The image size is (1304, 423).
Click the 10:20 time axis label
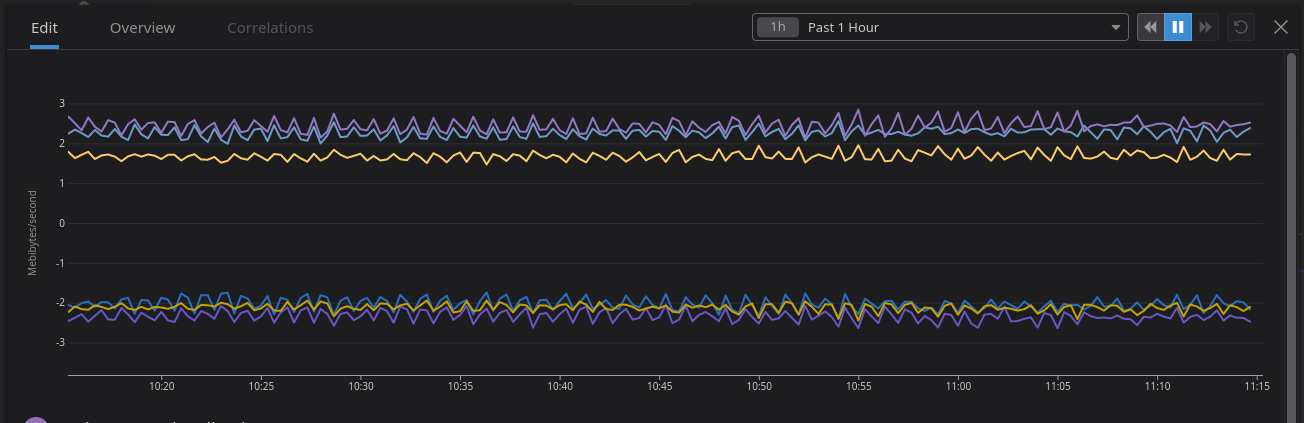coord(162,385)
